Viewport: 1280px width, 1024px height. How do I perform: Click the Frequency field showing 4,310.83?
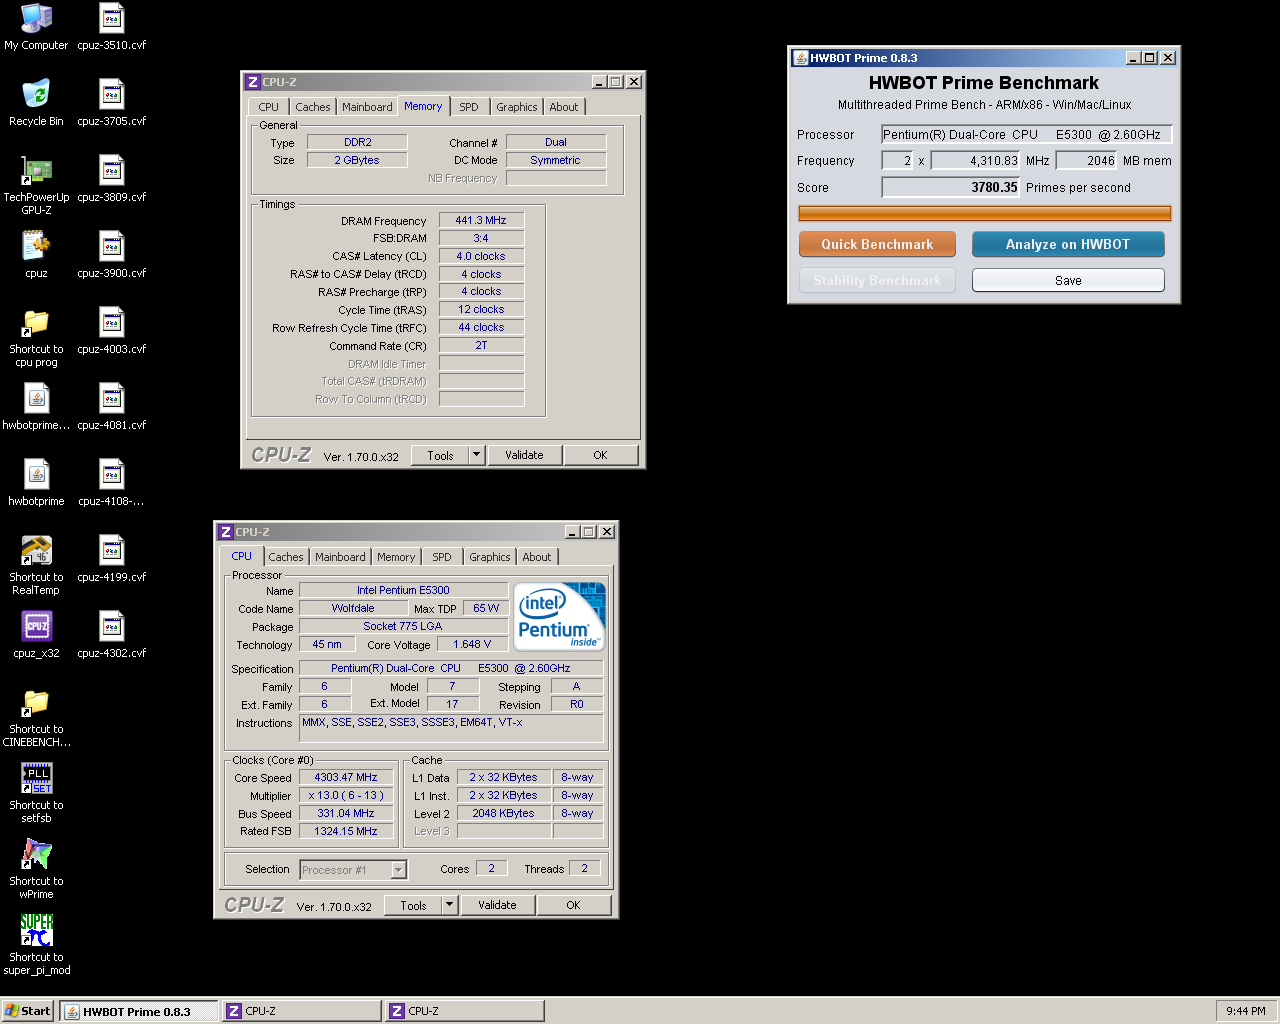coord(976,160)
